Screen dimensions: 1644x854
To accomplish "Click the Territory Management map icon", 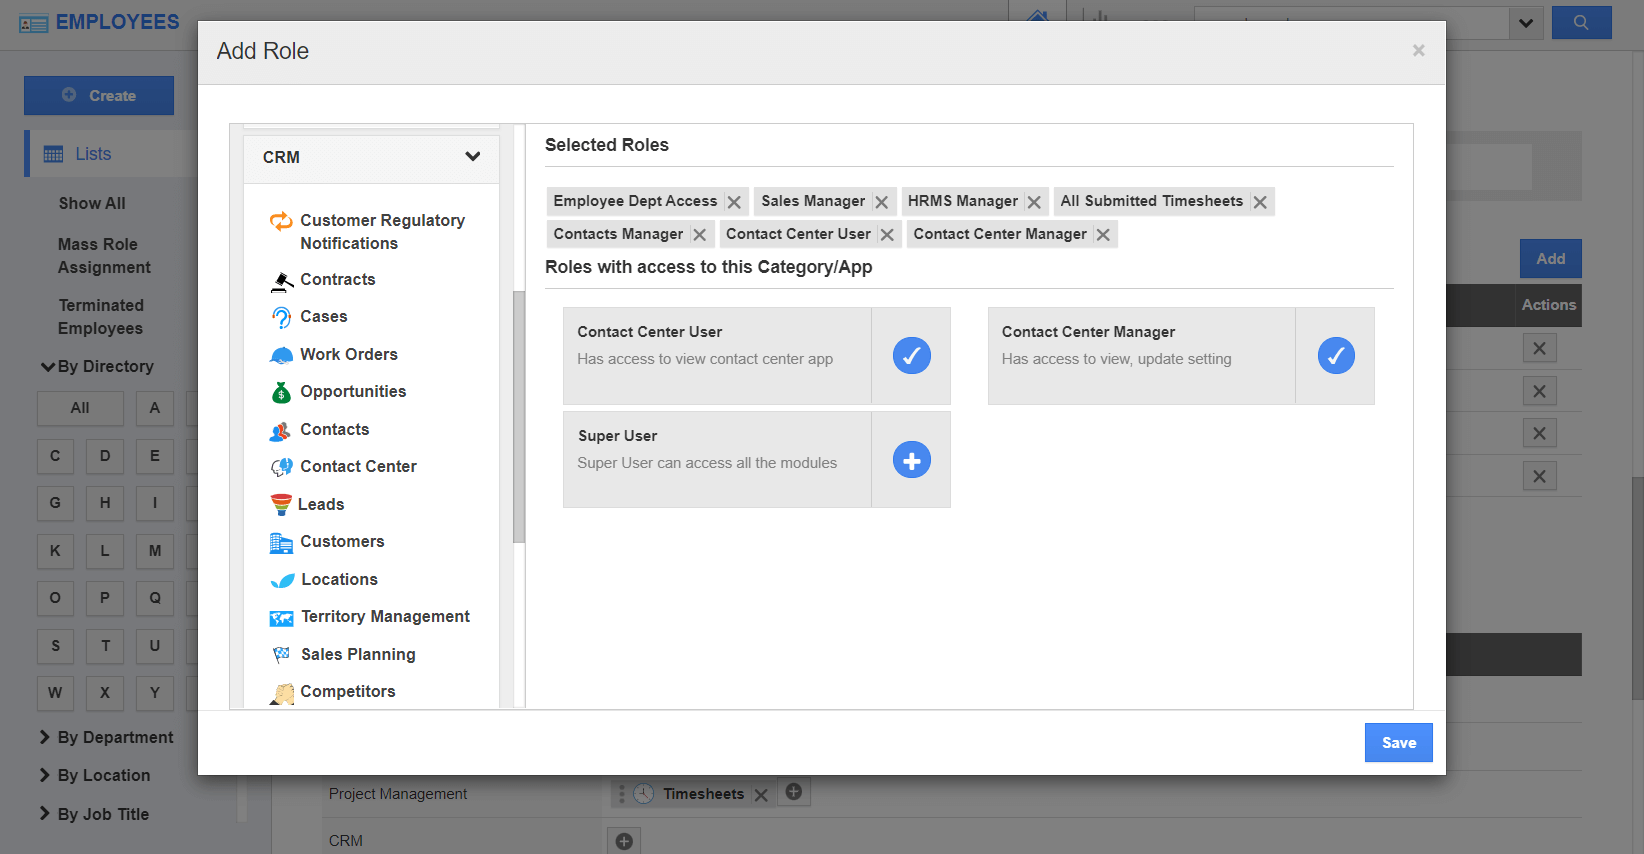I will 281,618.
